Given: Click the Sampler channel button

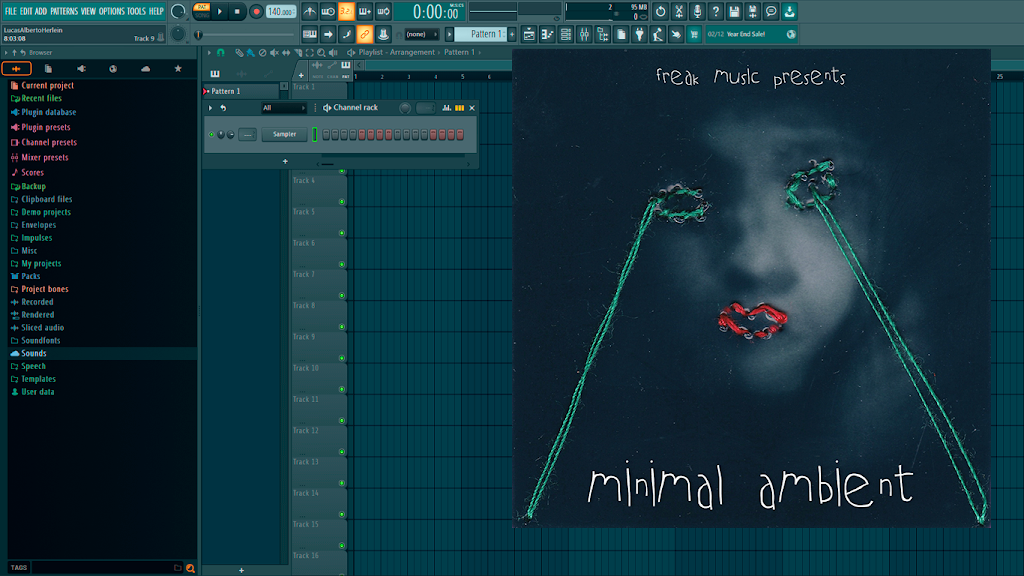Looking at the screenshot, I should click(x=284, y=135).
